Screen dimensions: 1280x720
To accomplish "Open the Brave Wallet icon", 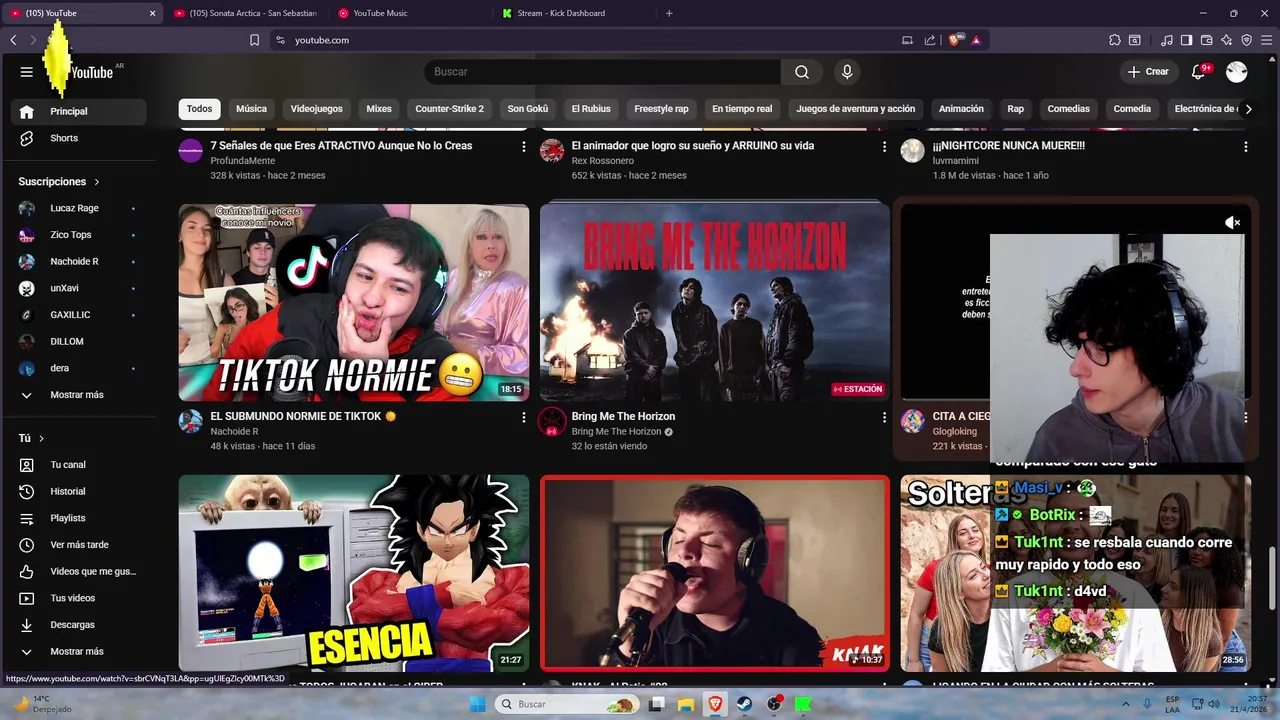I will click(x=1206, y=40).
